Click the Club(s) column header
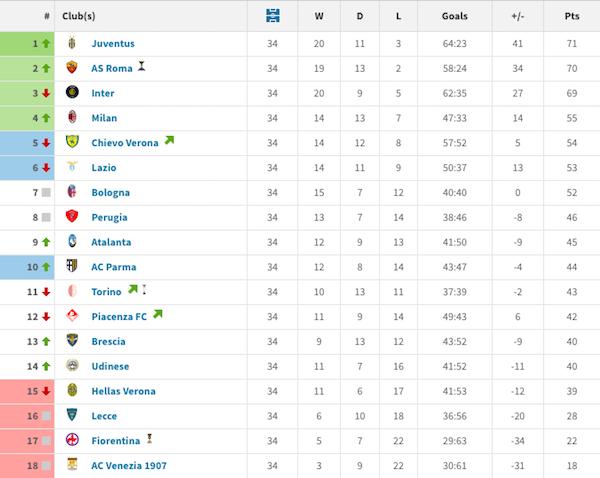Screen dimensions: 600x478 (x=79, y=17)
